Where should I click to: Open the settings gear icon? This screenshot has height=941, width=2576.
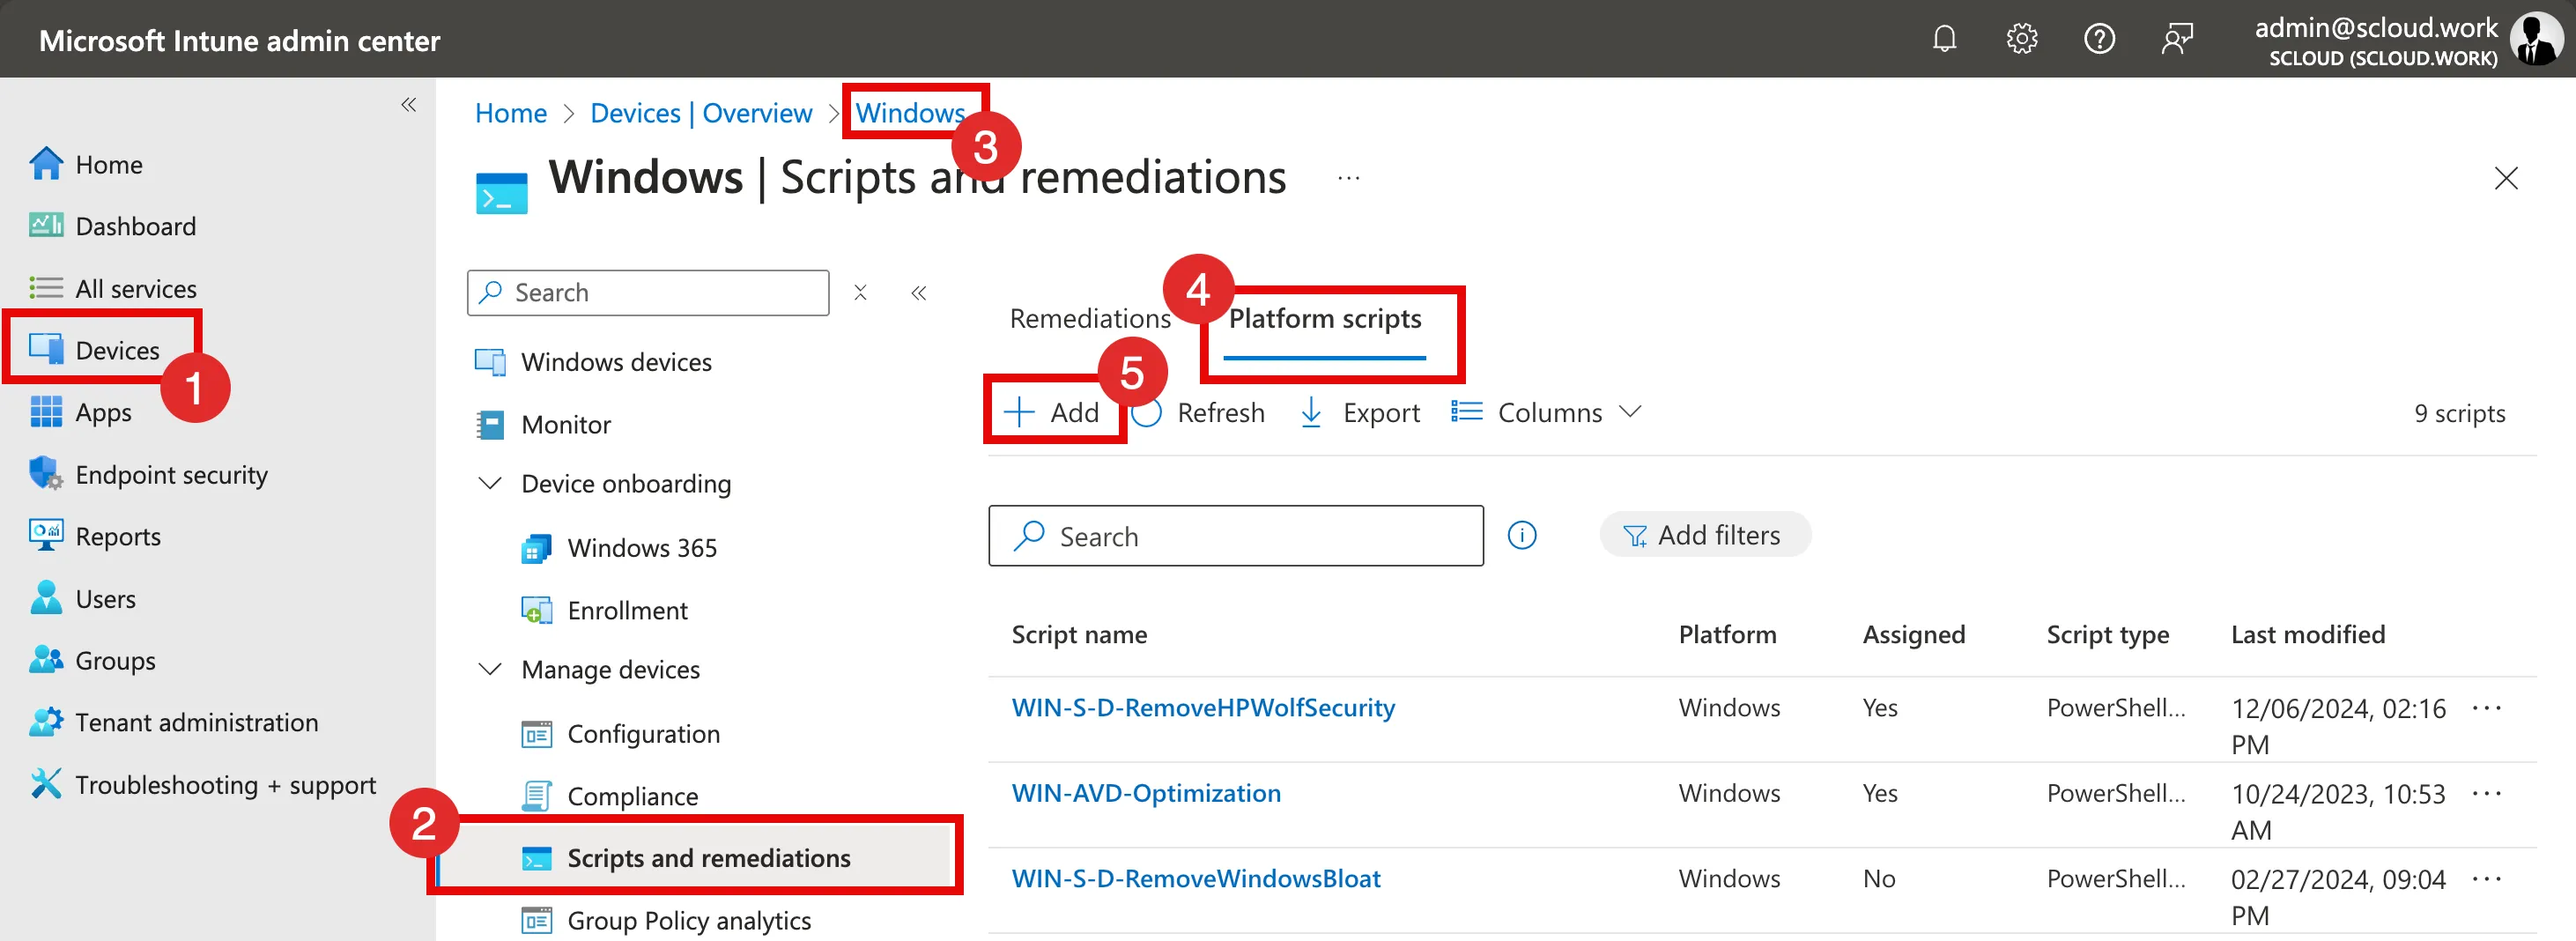[2021, 39]
